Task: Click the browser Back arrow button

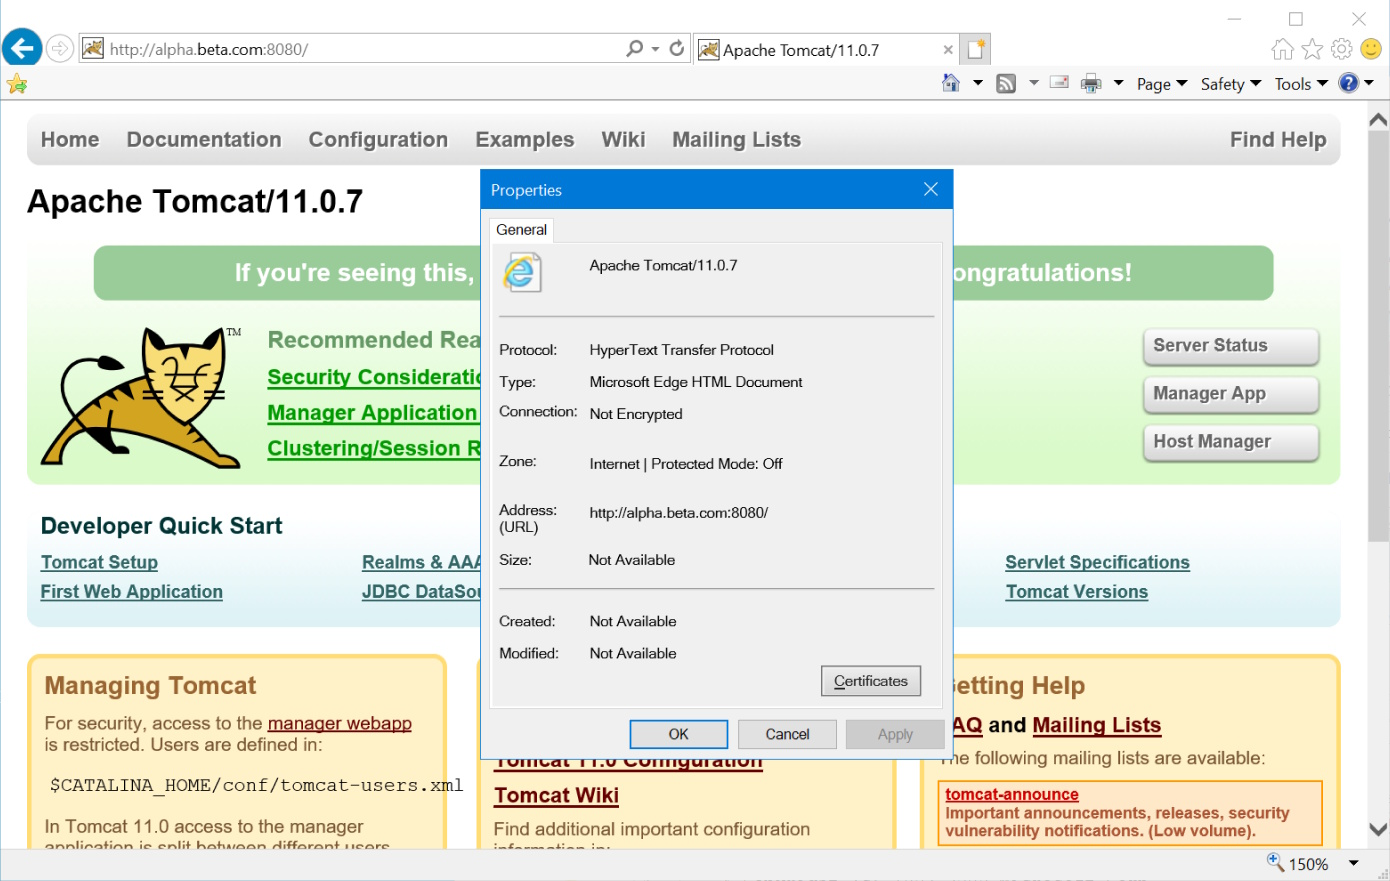Action: tap(22, 47)
